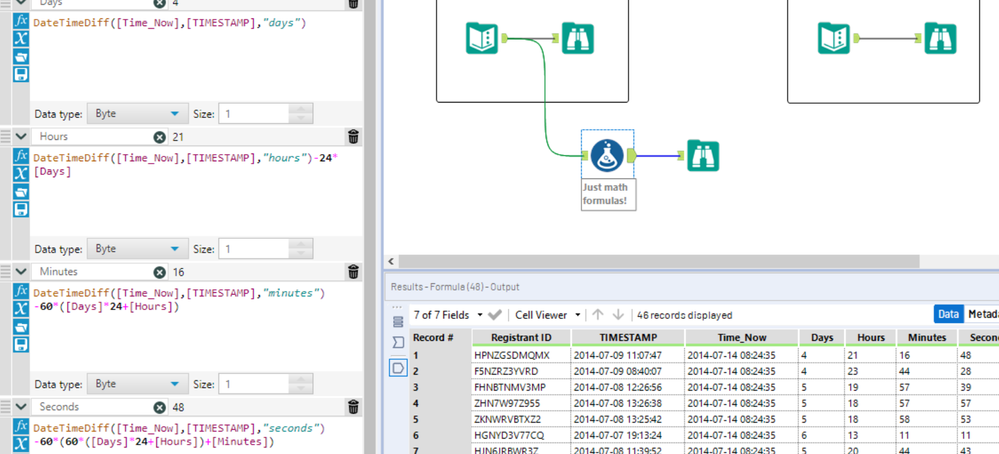Viewport: 999px width, 454px height.
Task: Delete the Hours expression with trash icon
Action: [x=354, y=136]
